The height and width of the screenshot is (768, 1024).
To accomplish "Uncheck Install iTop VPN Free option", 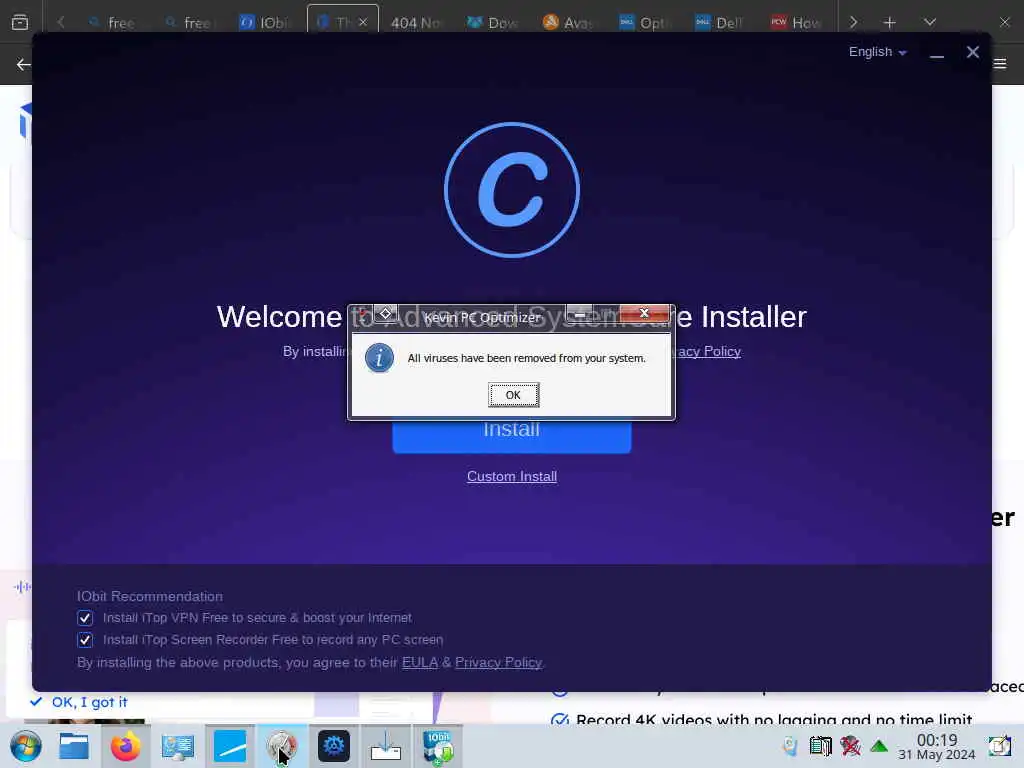I will [x=85, y=618].
